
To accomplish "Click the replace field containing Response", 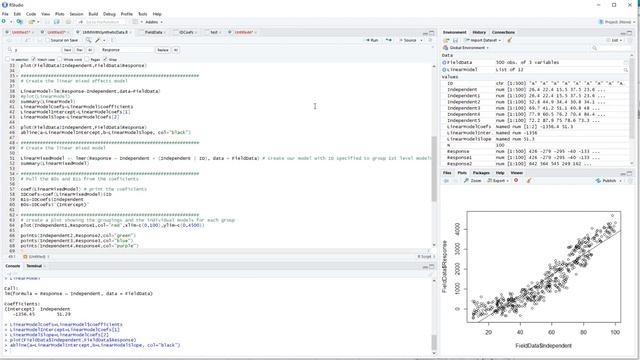I will pyautogui.click(x=126, y=50).
